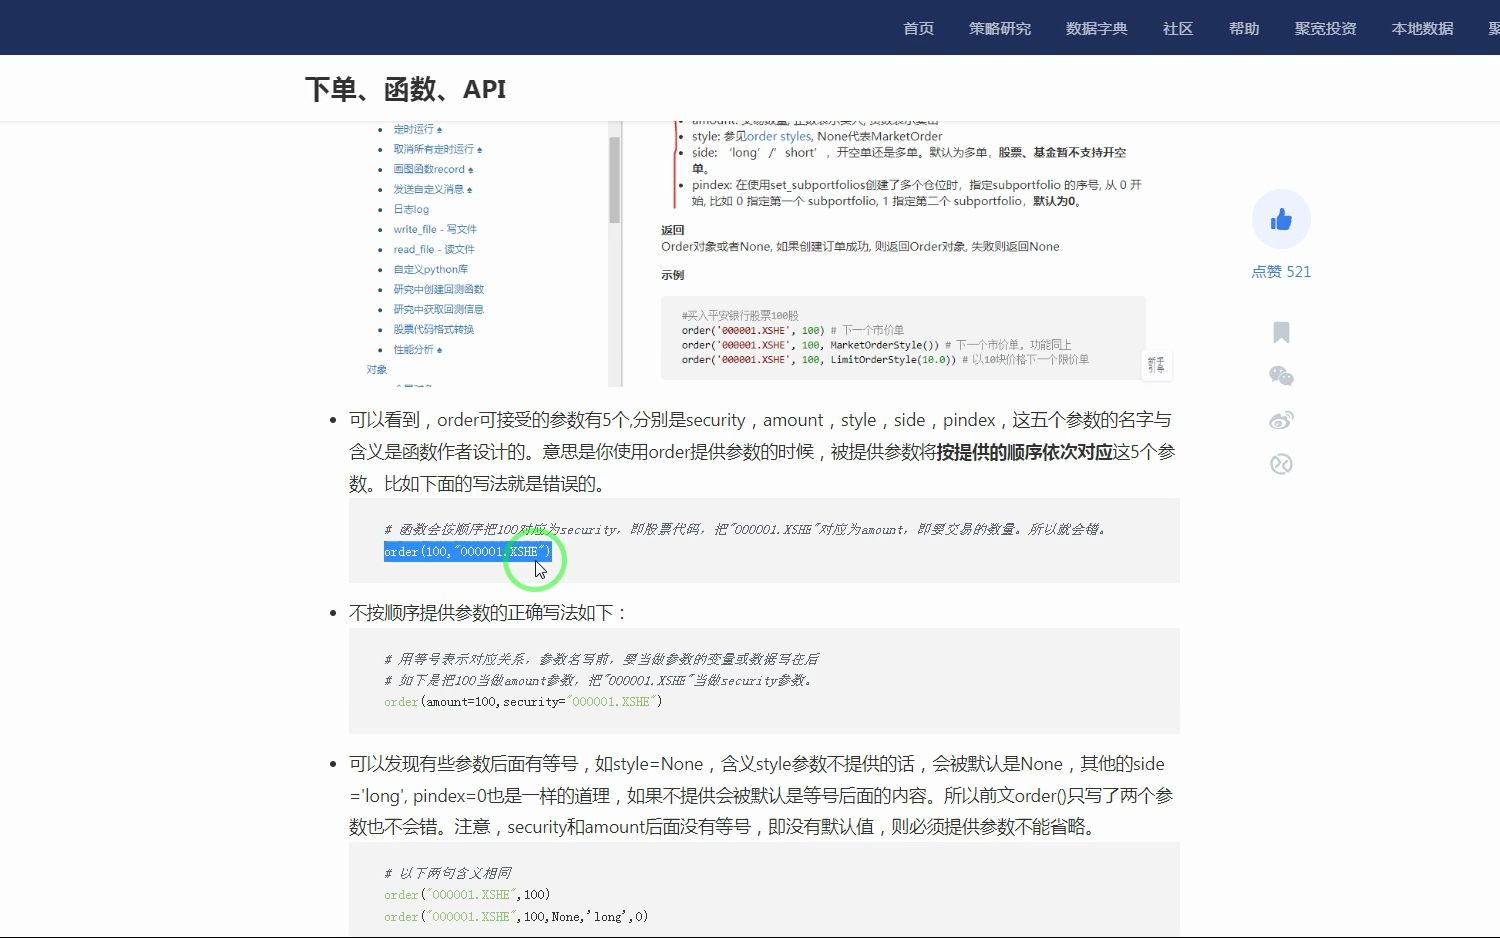Click the read_file - 读文件 entry
The height and width of the screenshot is (938, 1500).
tap(434, 249)
